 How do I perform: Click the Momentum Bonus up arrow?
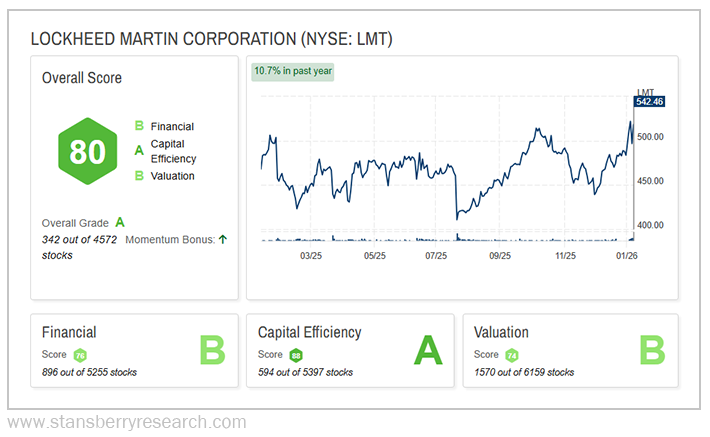click(222, 239)
